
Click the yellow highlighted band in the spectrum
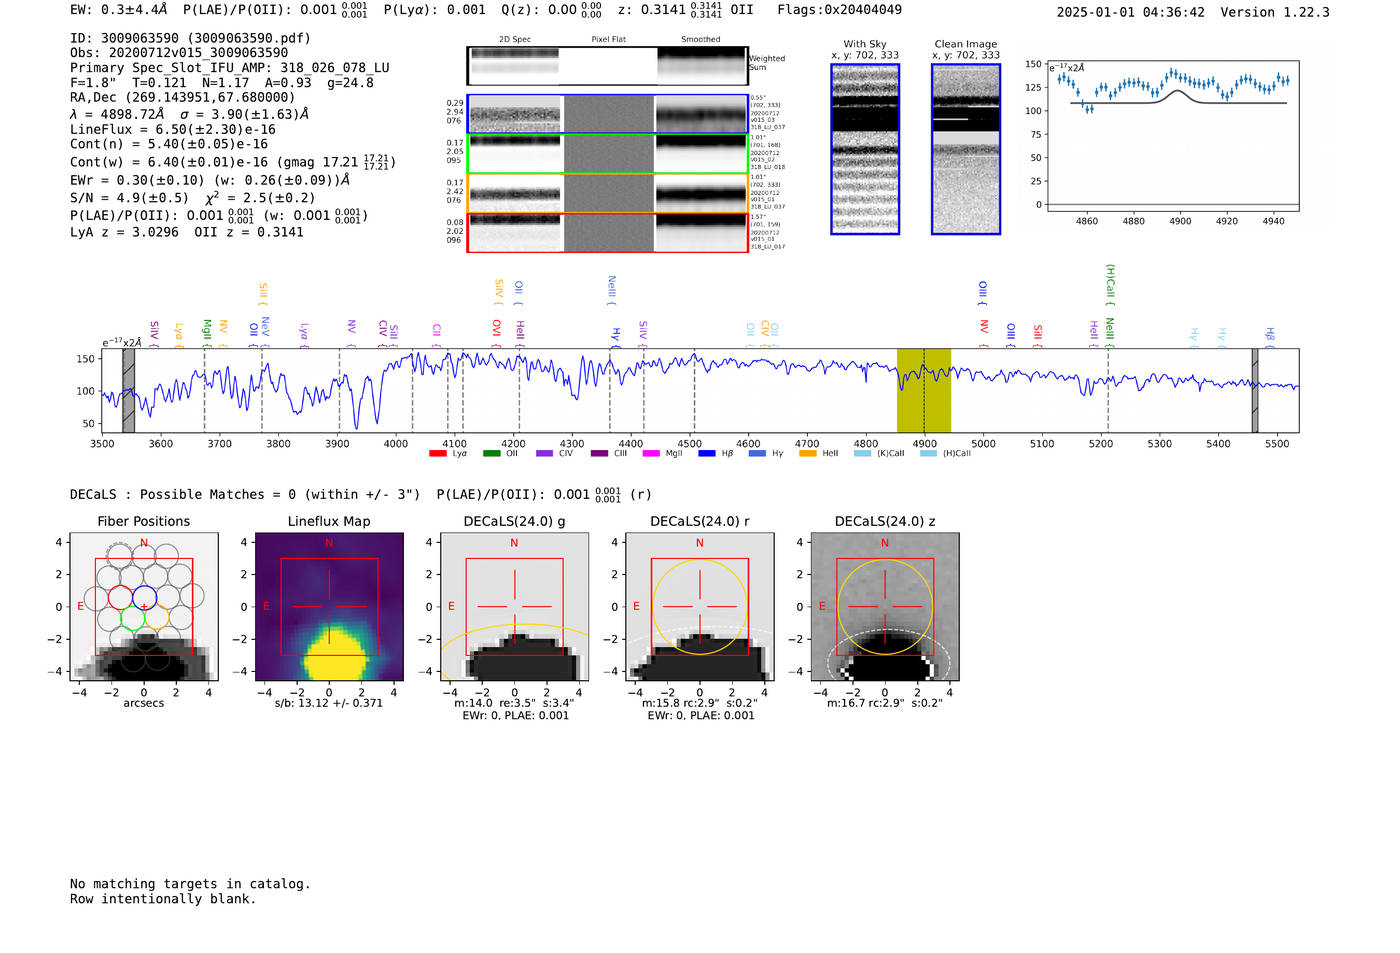pos(924,391)
